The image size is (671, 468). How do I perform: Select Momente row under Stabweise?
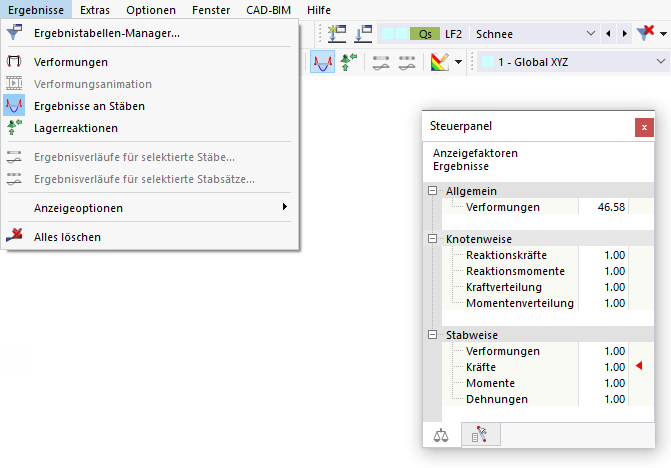coord(548,383)
